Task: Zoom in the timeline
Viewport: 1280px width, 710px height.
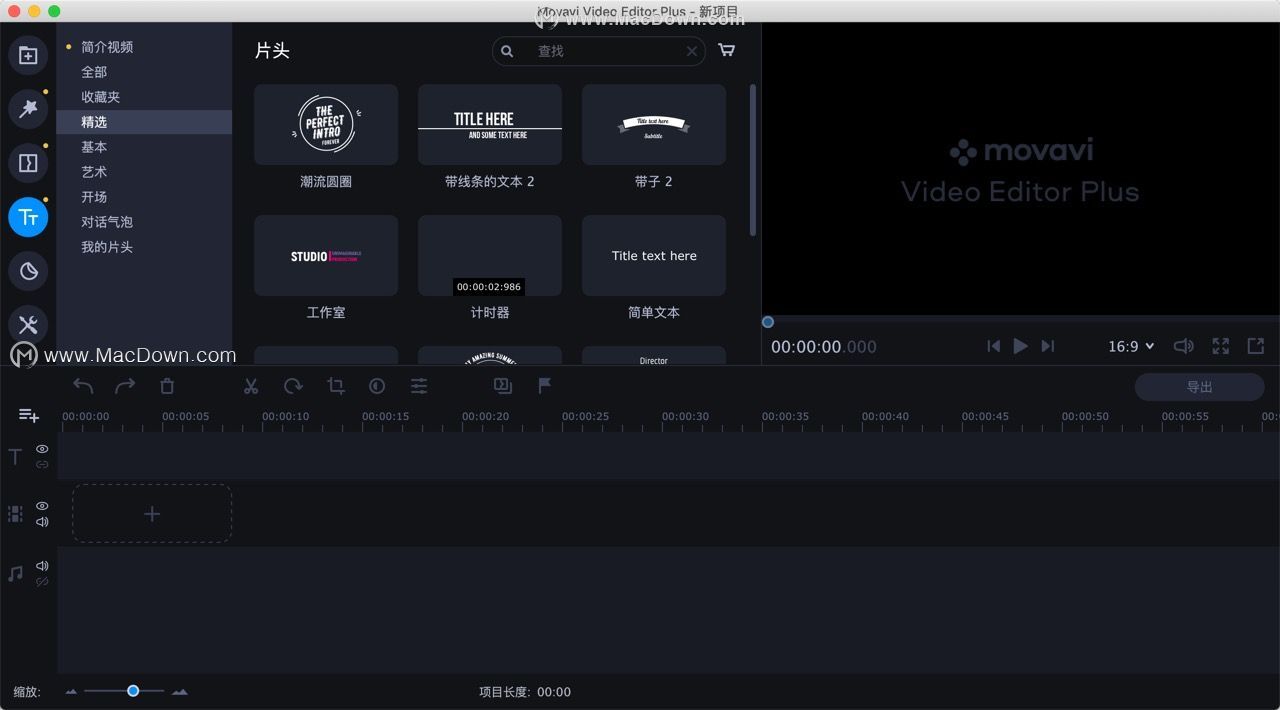Action: [180, 692]
